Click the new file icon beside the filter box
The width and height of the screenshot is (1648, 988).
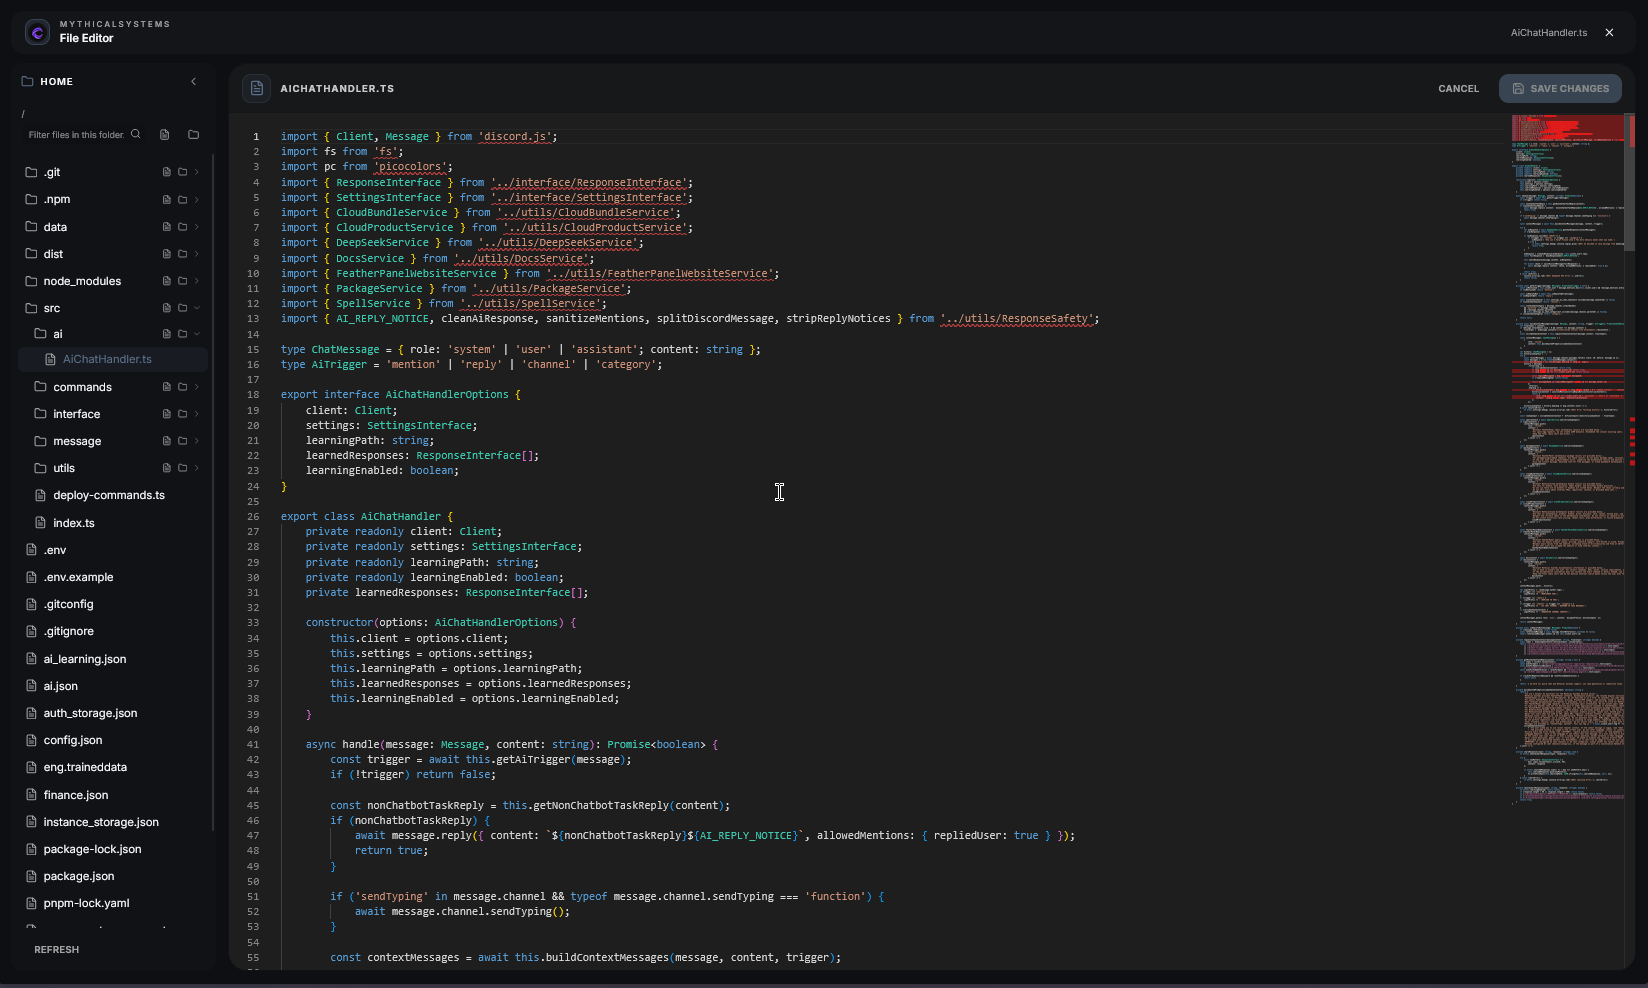[165, 135]
